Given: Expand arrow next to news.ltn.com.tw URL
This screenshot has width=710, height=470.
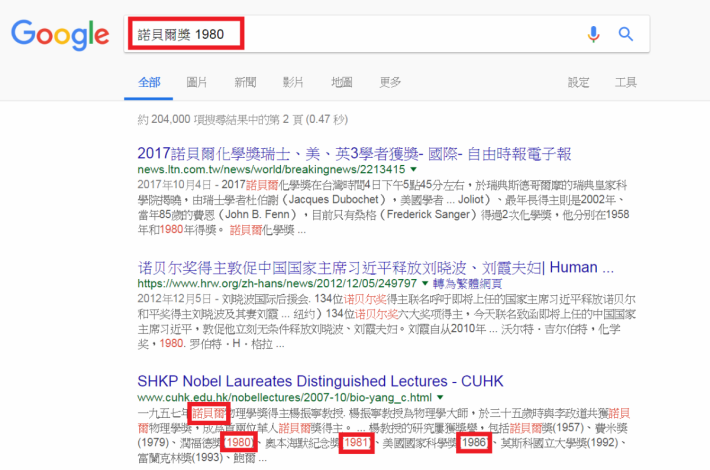Looking at the screenshot, I should (413, 169).
